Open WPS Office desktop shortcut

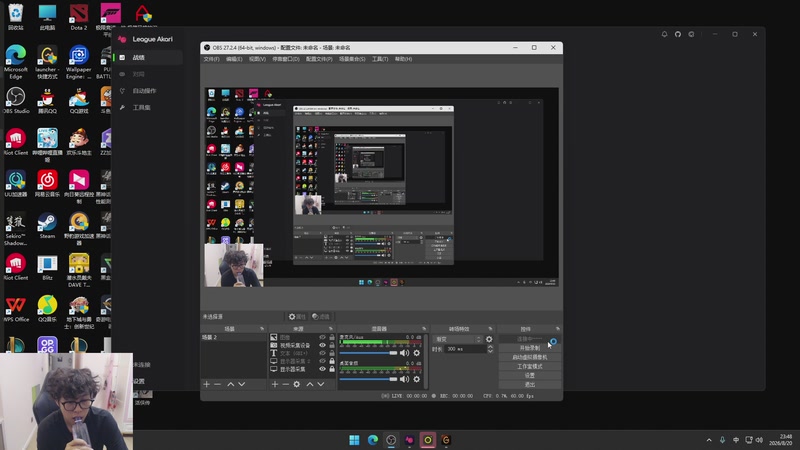[16, 309]
